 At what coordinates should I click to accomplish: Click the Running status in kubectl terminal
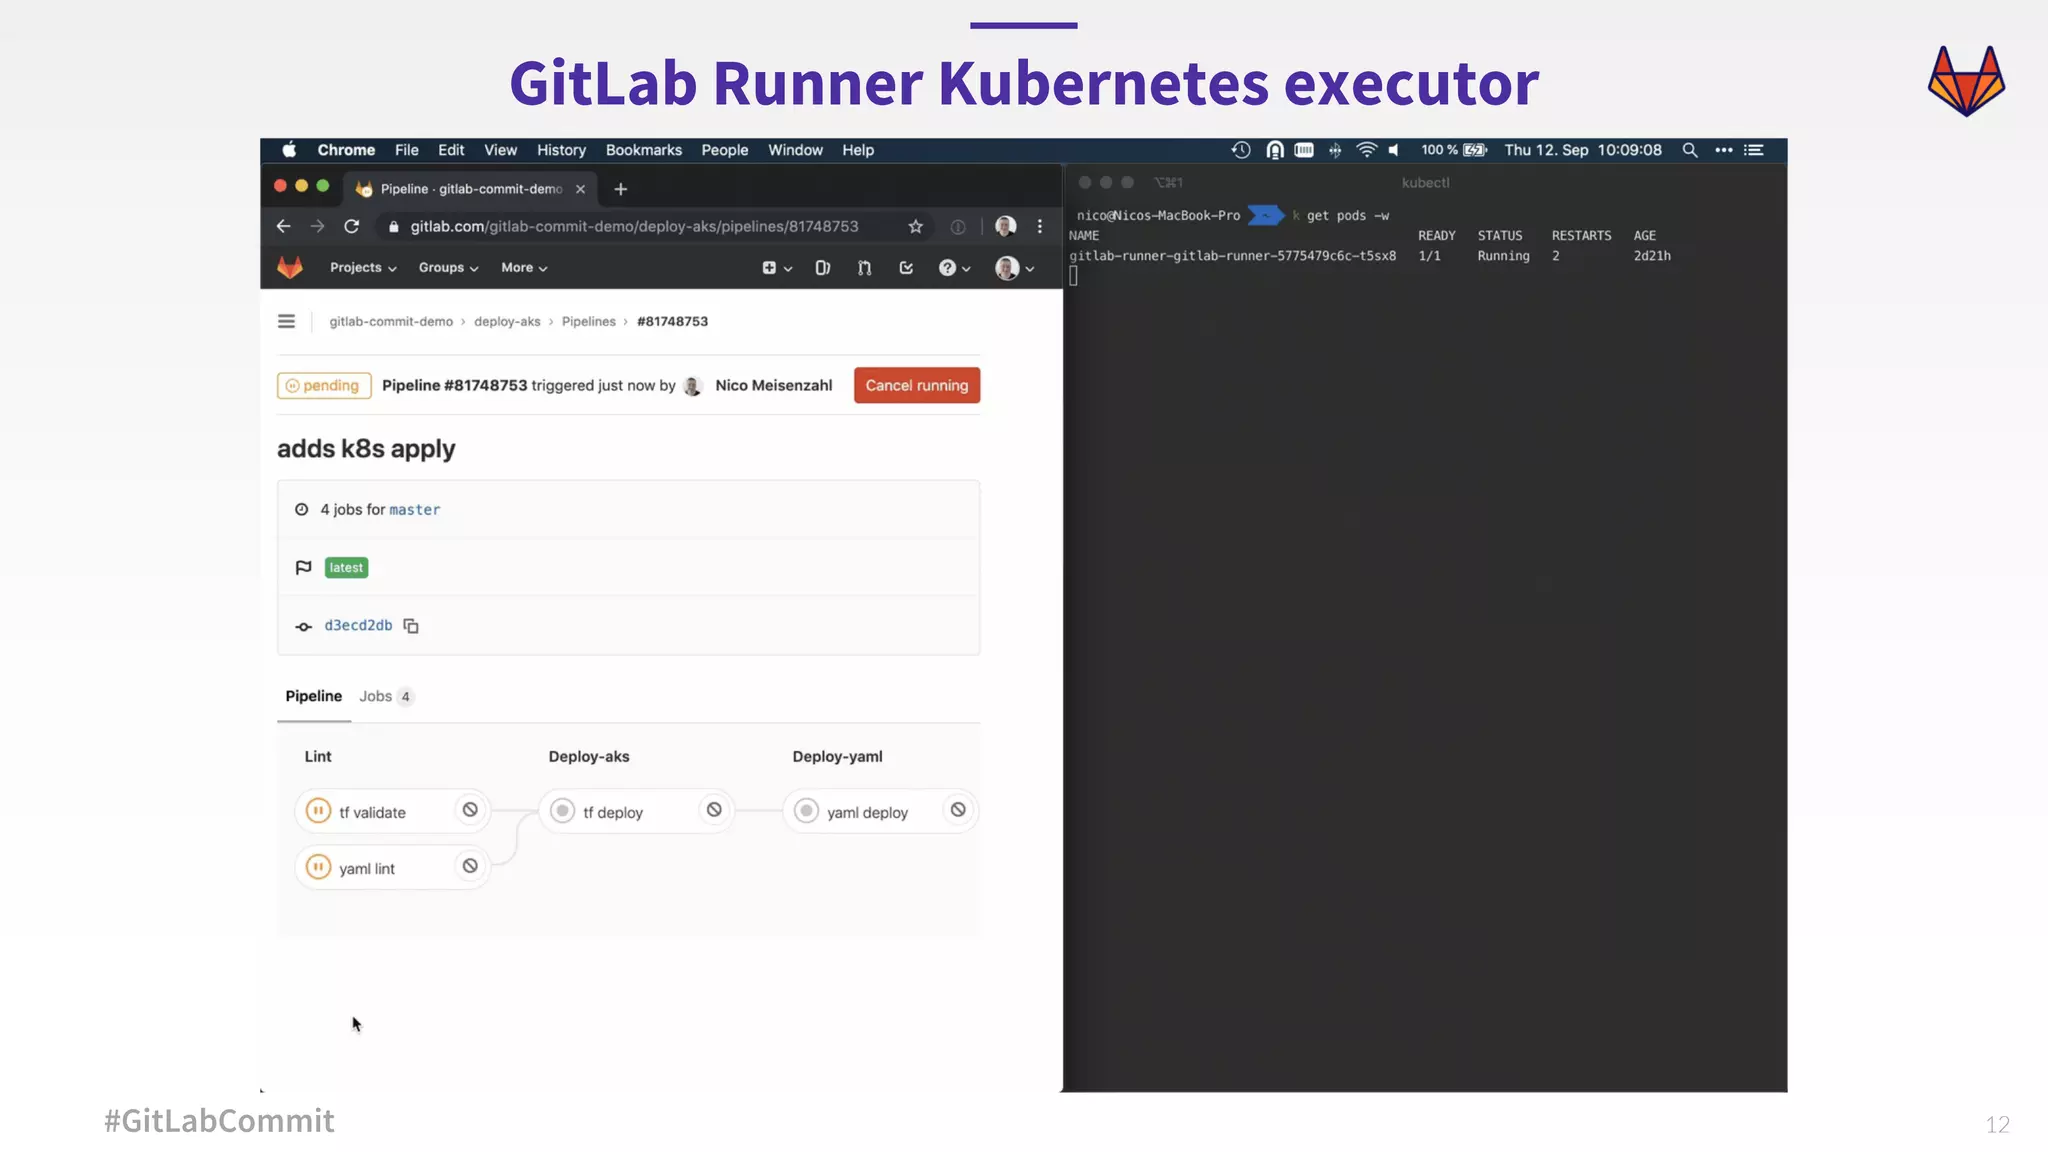pos(1503,256)
